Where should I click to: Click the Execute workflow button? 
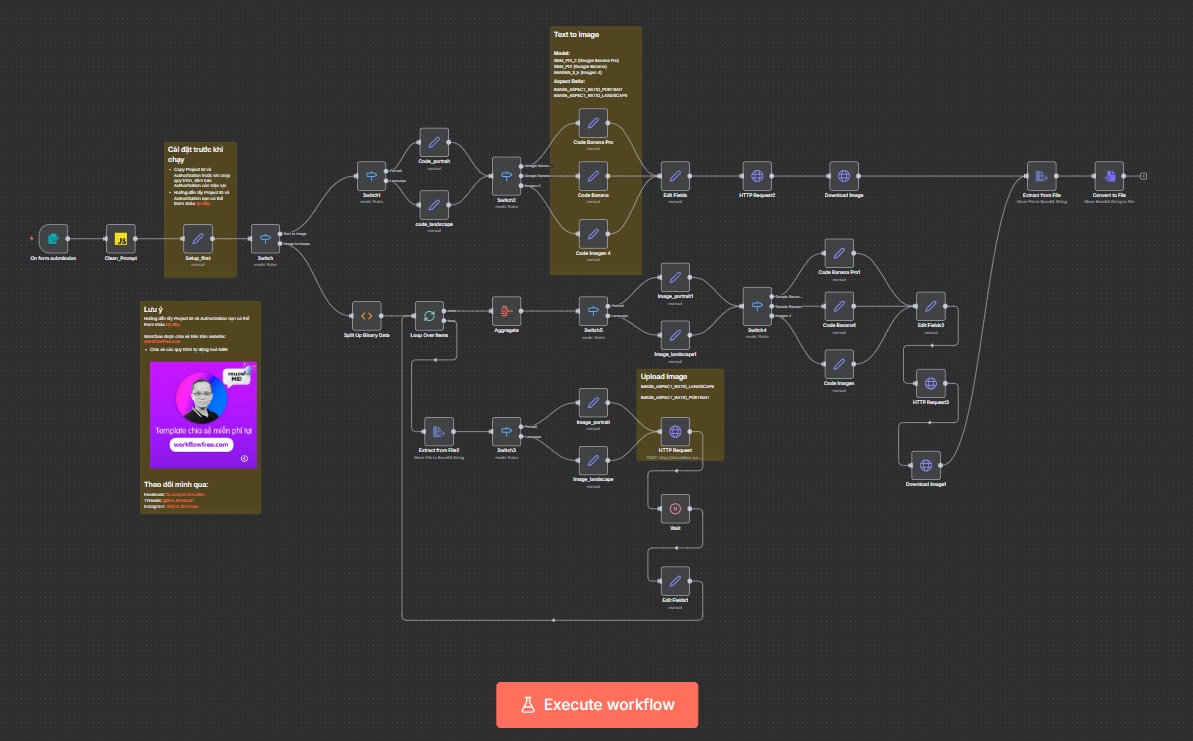tap(597, 705)
